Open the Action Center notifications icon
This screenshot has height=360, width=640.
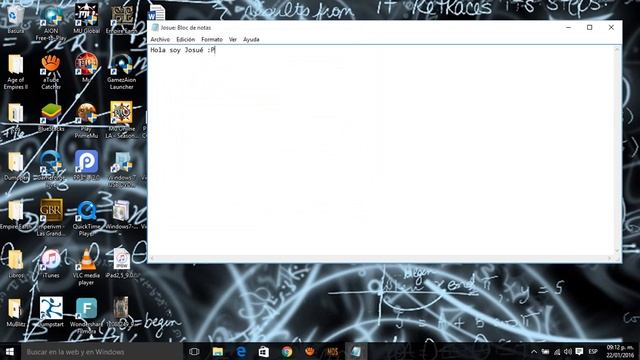[x=579, y=351]
